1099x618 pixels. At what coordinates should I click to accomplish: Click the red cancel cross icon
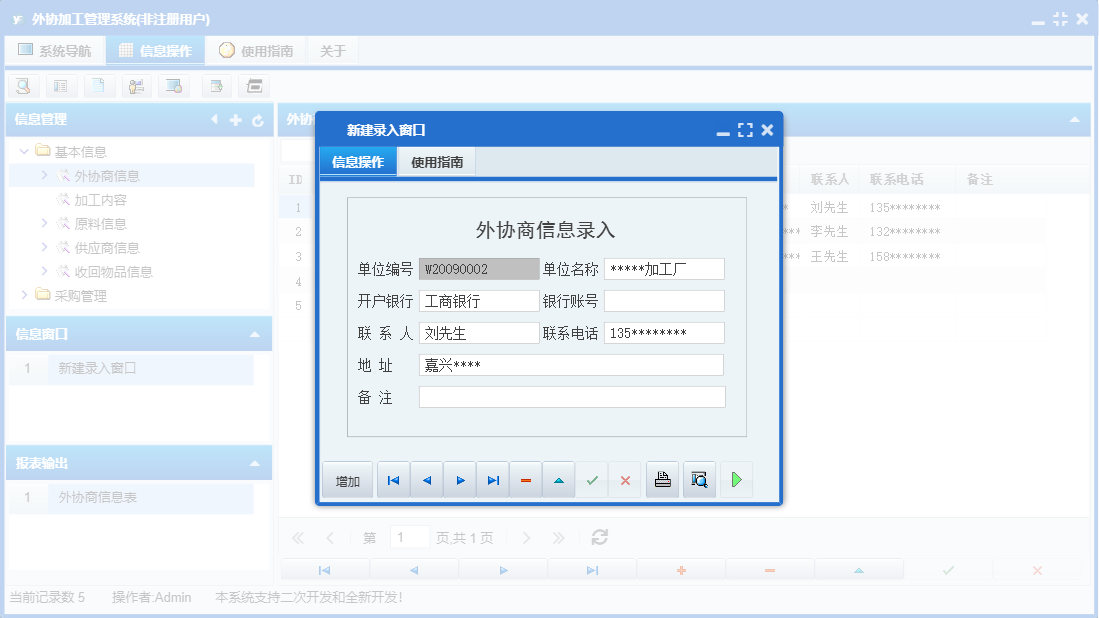pos(625,479)
